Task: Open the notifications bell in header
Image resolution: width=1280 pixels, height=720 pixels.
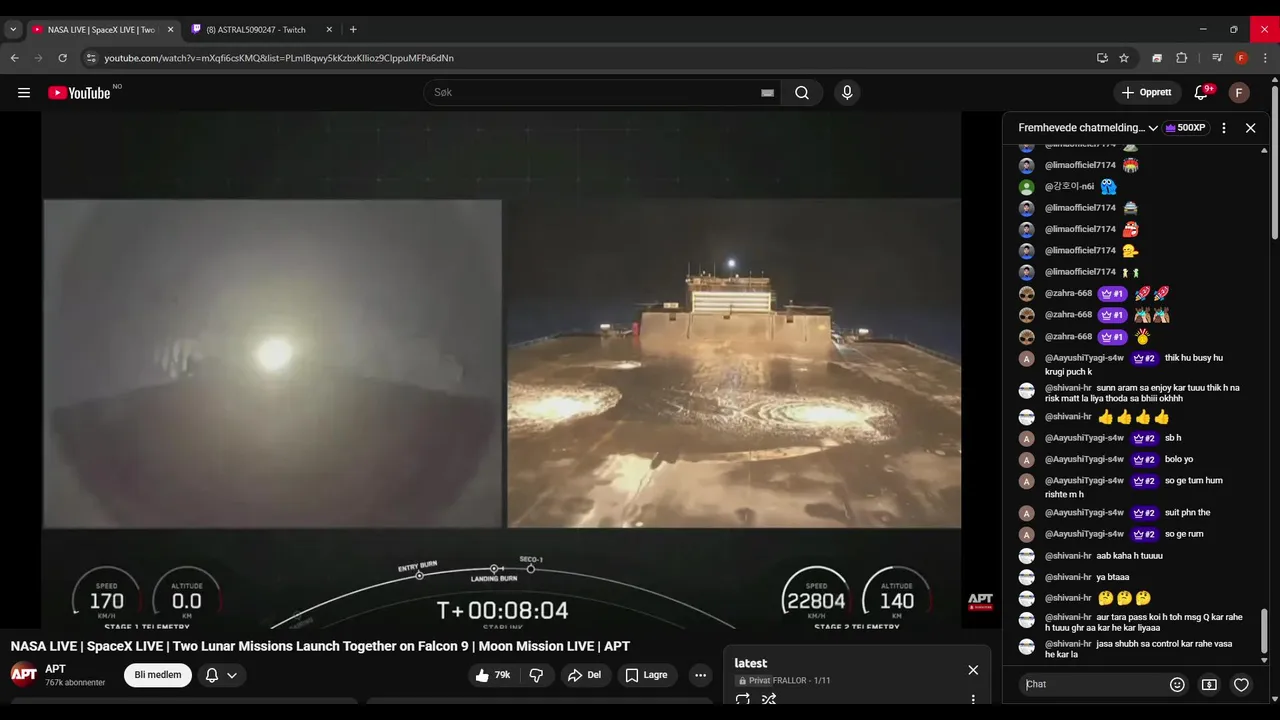Action: [x=1201, y=93]
